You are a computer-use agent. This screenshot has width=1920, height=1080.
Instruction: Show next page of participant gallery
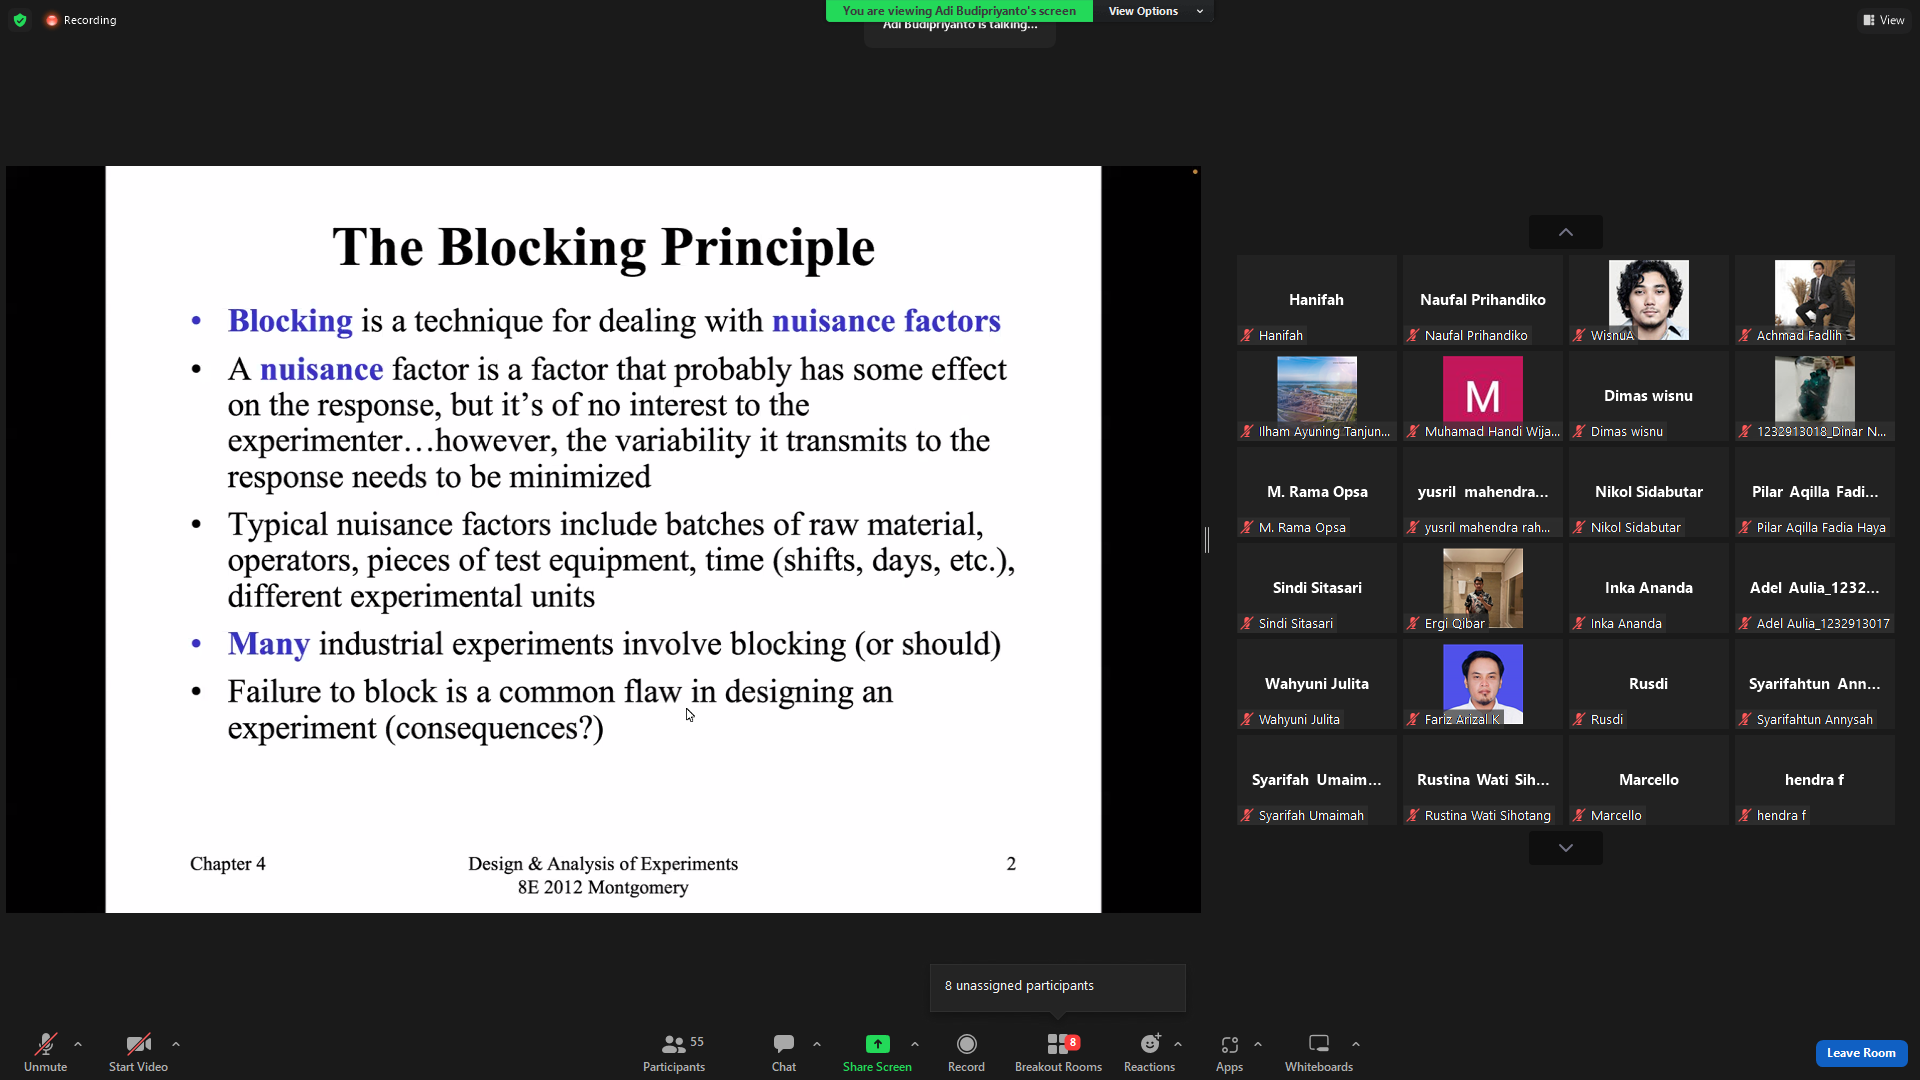[1566, 848]
